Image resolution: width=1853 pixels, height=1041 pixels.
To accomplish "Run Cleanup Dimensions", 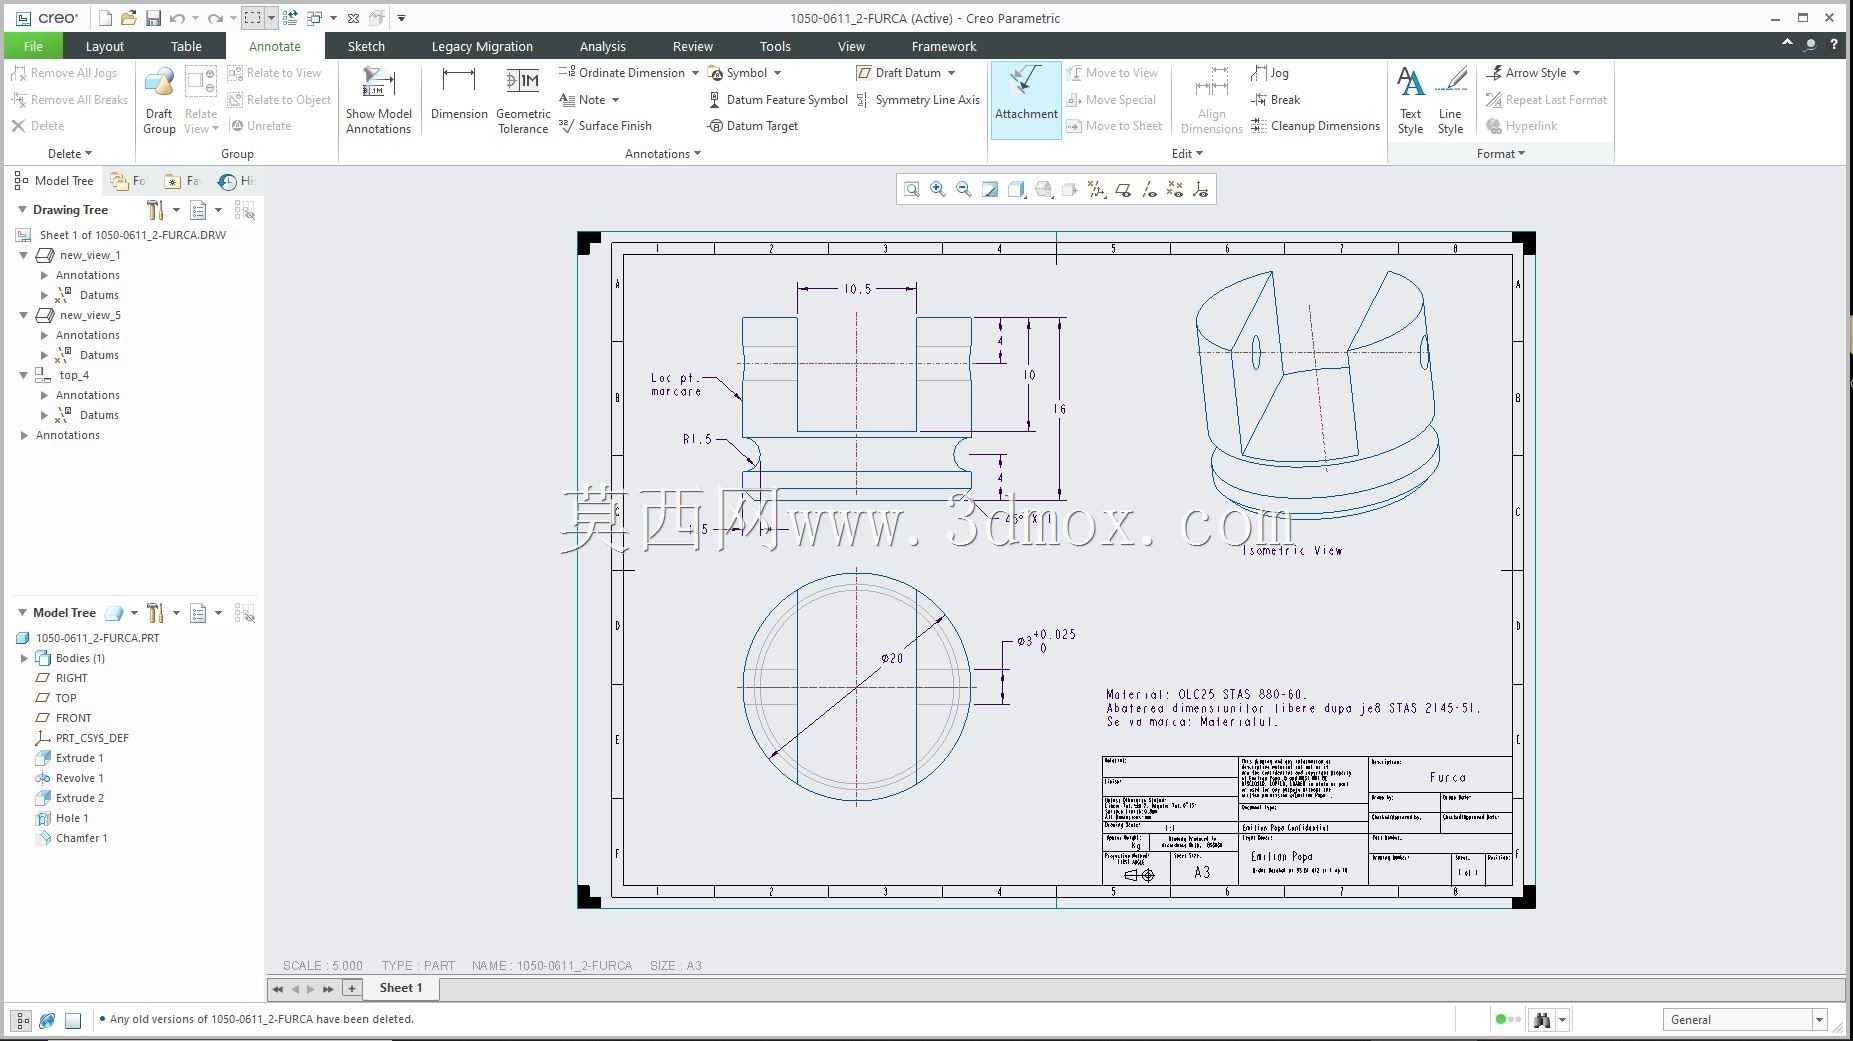I will point(1315,126).
